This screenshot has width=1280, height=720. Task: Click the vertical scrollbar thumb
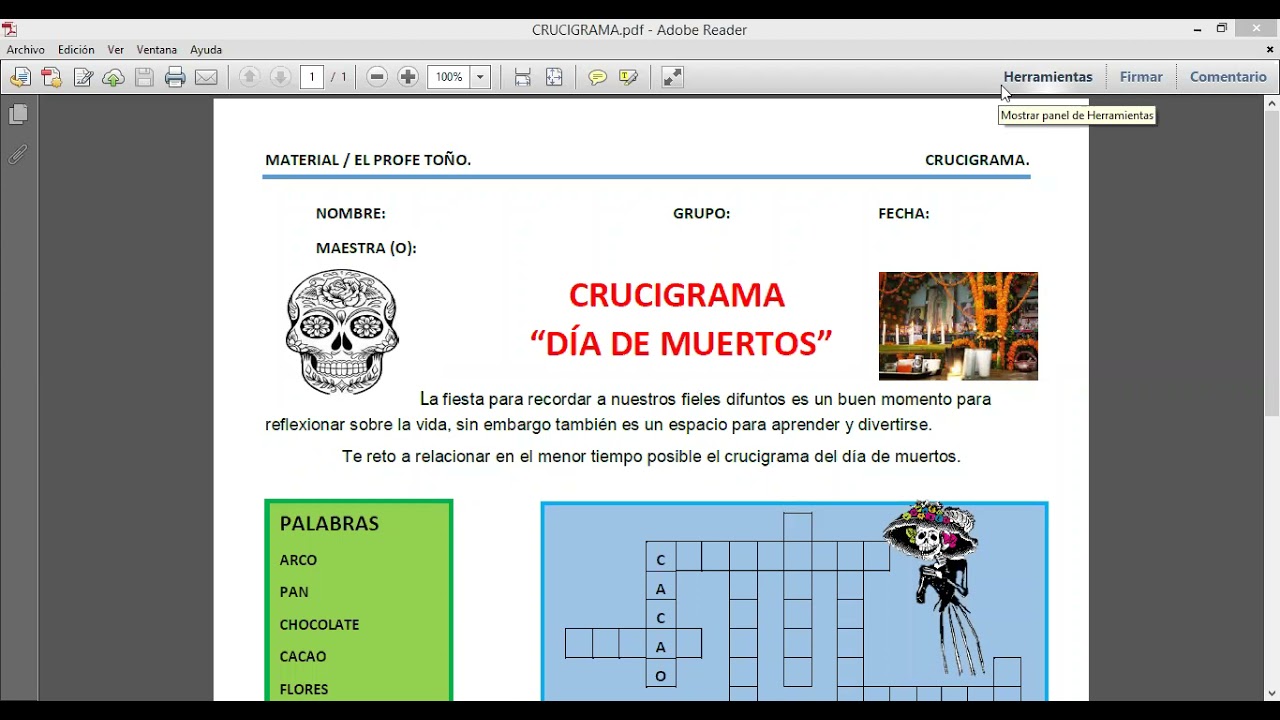1272,262
